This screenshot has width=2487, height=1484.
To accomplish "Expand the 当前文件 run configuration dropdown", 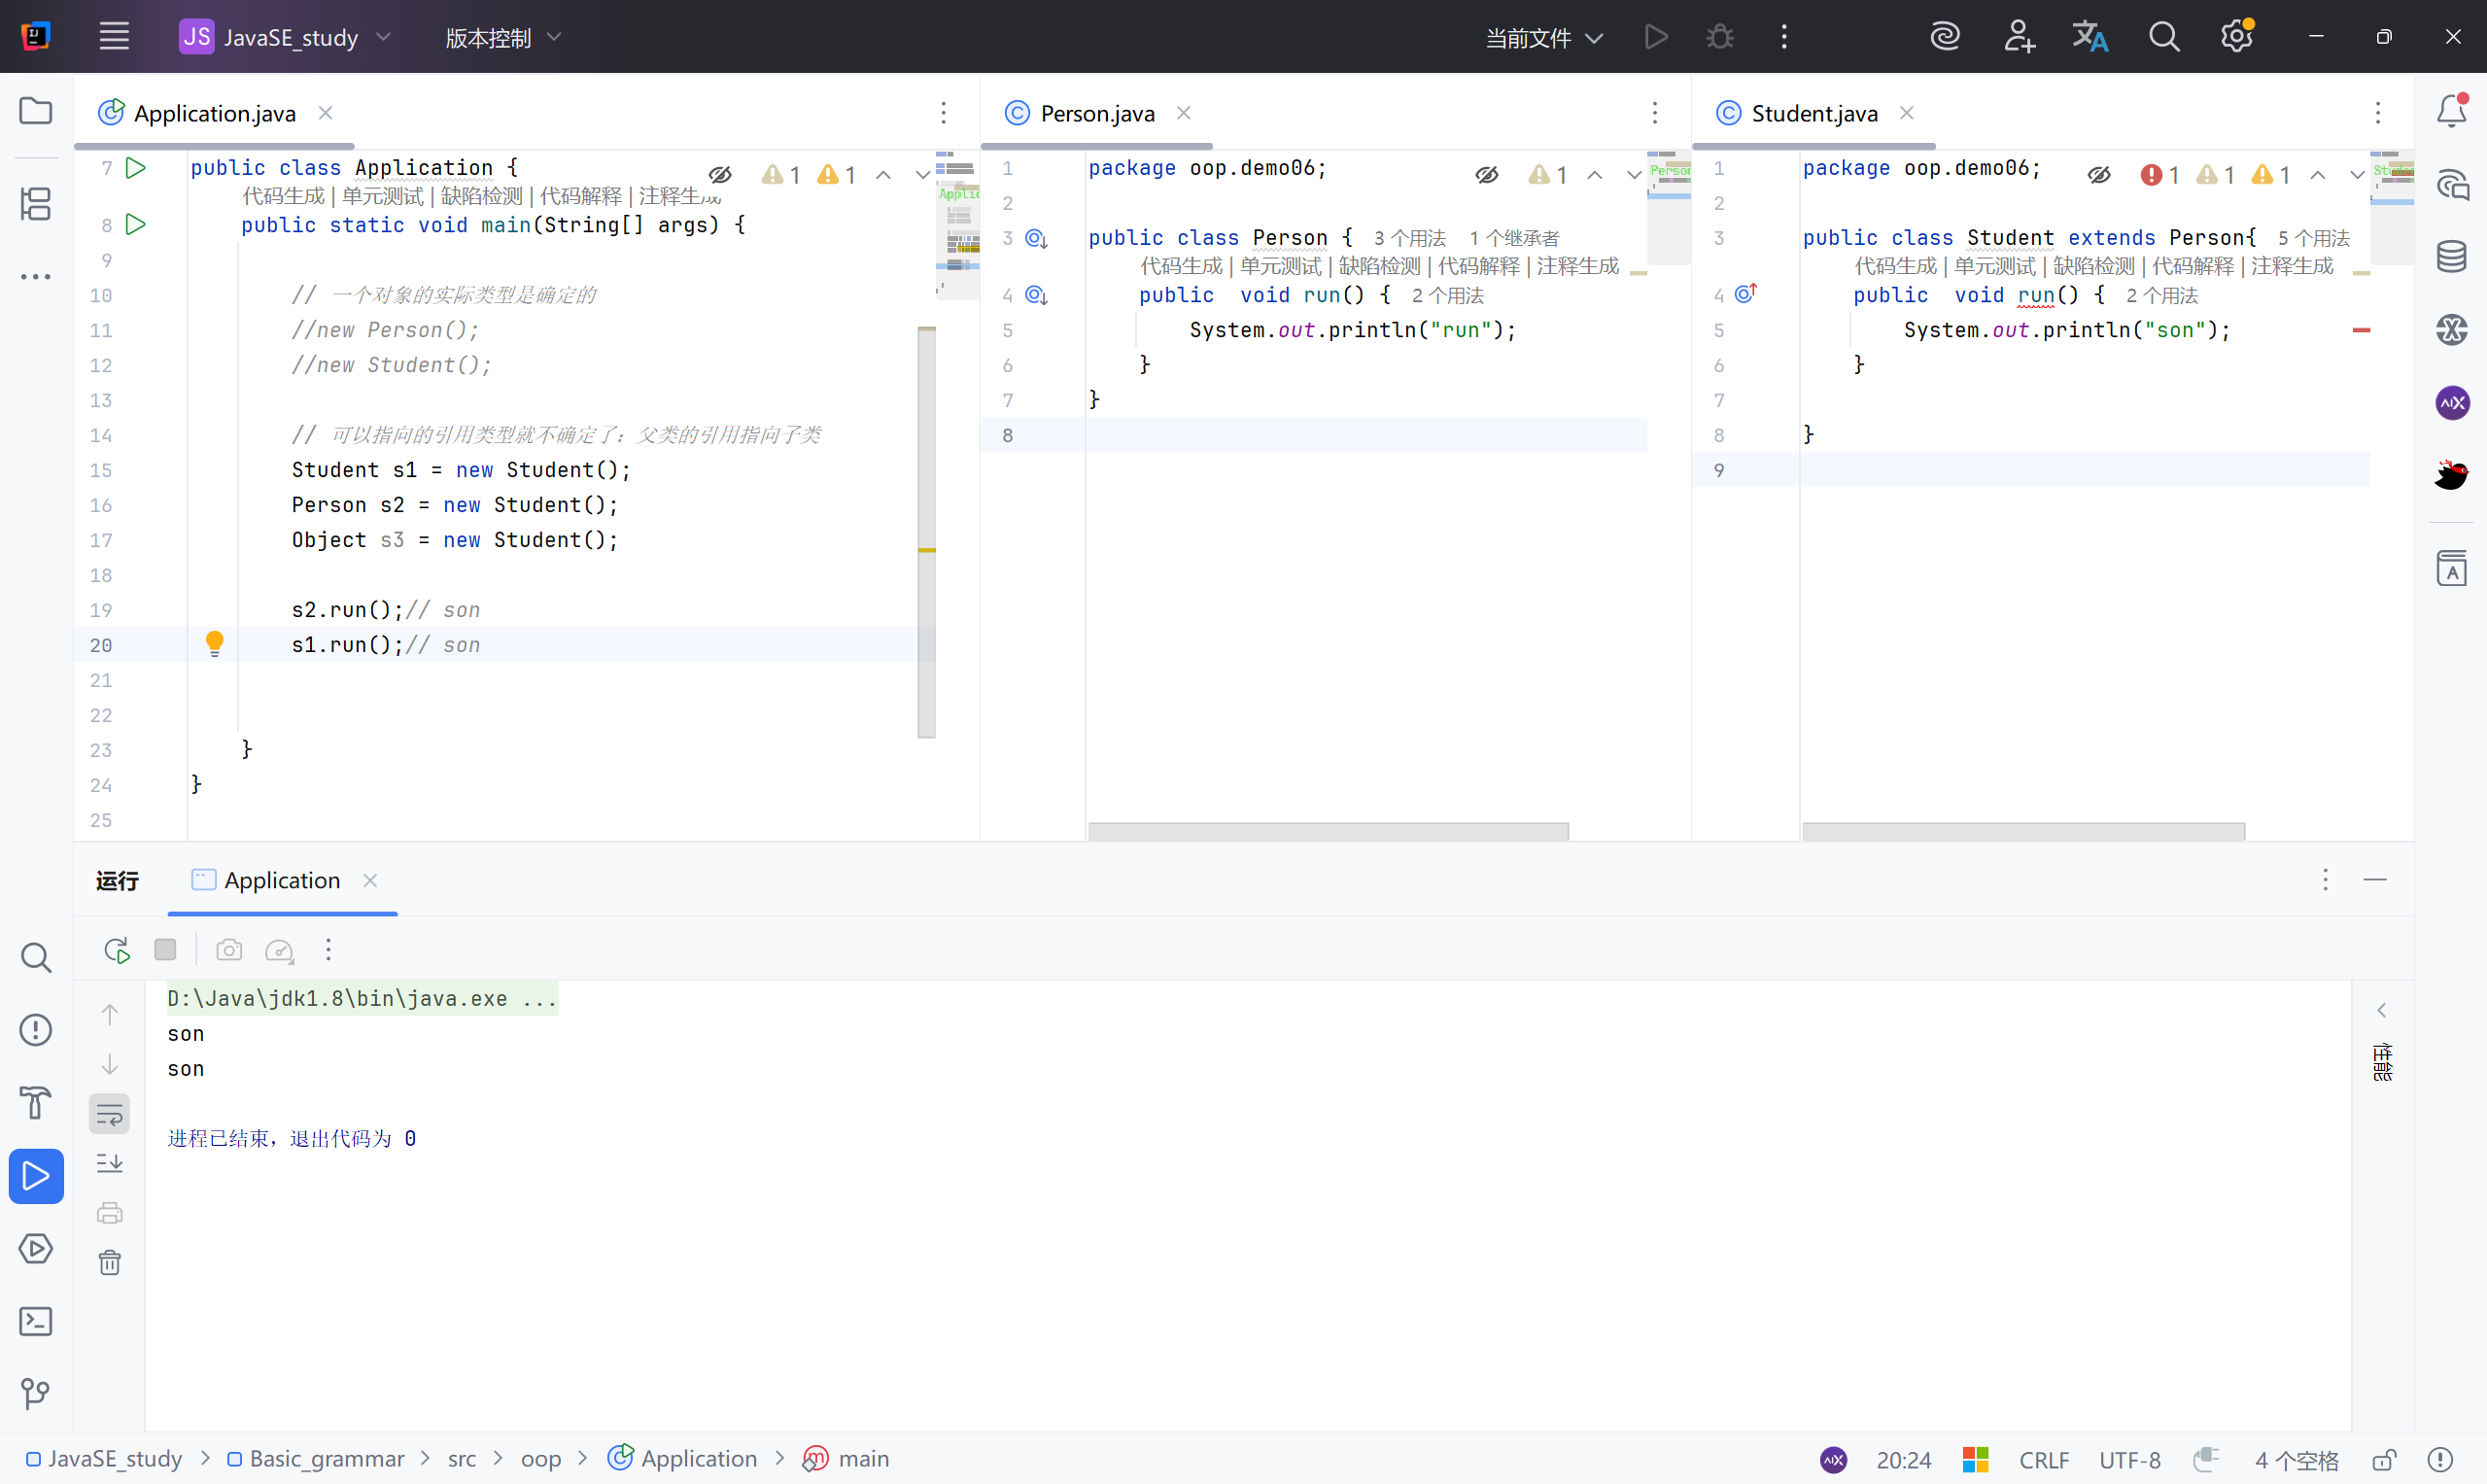I will [1544, 37].
